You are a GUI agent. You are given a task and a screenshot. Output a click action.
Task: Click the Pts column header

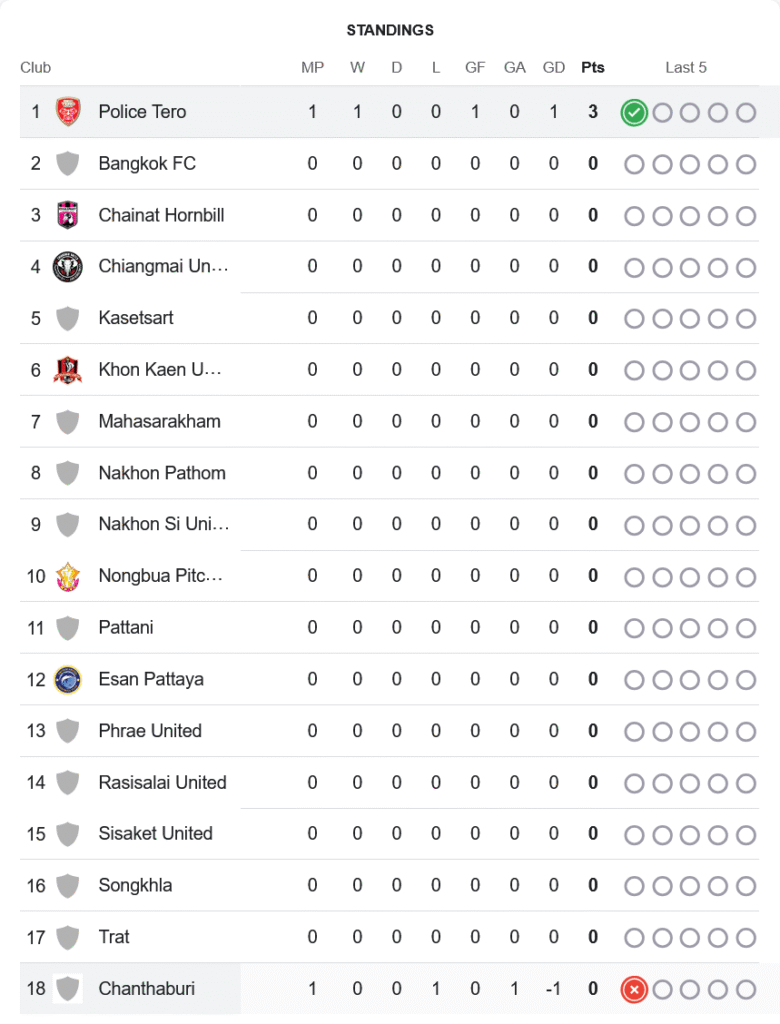coord(593,67)
